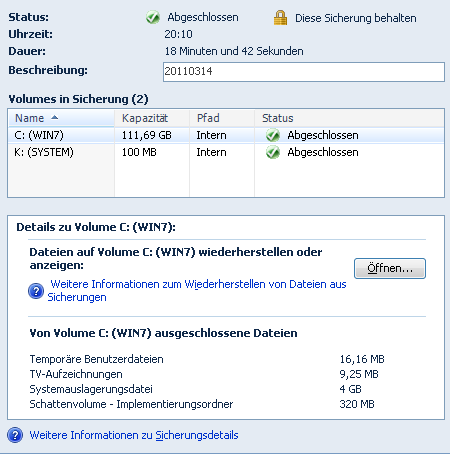The width and height of the screenshot is (450, 454).
Task: Click the Abgeschlossen text next to the Status label
Action: (203, 17)
